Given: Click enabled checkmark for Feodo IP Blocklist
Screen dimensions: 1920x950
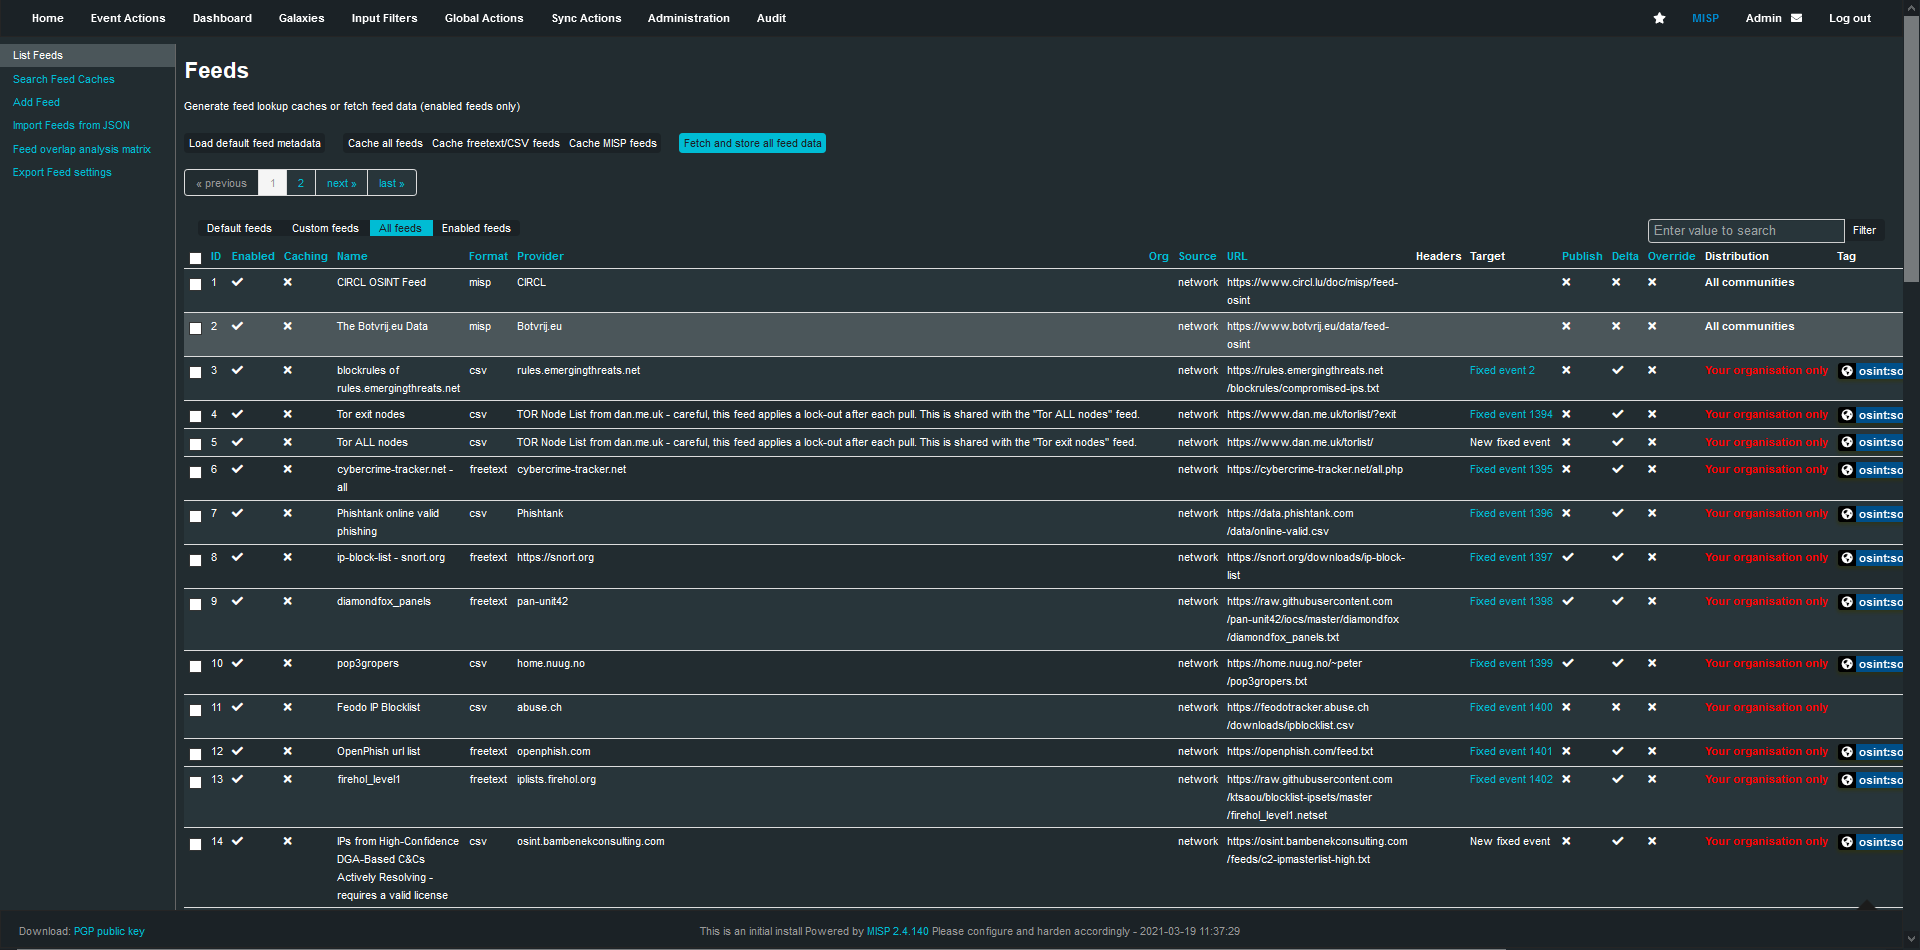Looking at the screenshot, I should 238,707.
